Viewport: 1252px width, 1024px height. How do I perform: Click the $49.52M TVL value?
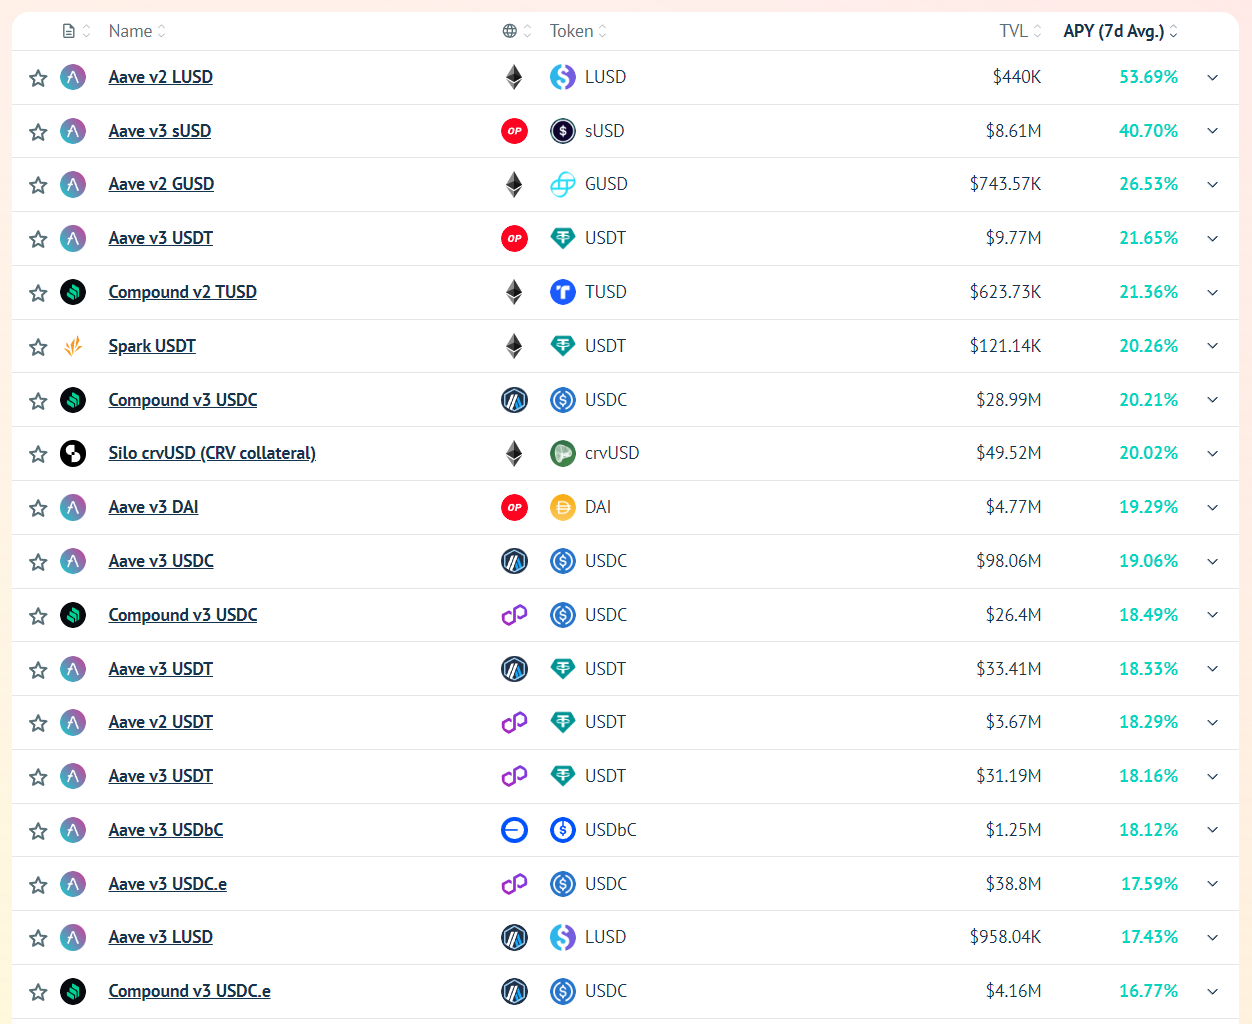[x=1008, y=453]
